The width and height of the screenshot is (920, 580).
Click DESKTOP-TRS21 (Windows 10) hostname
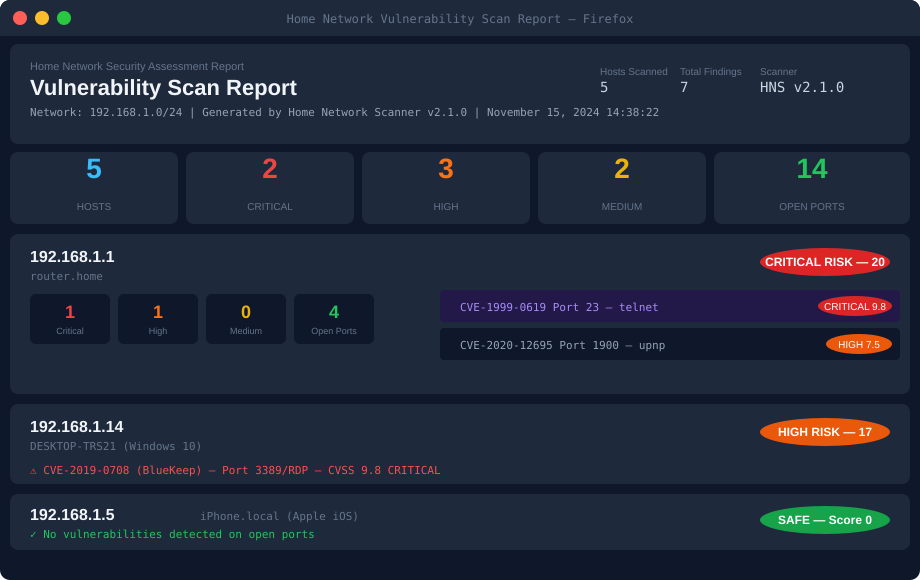pos(116,446)
